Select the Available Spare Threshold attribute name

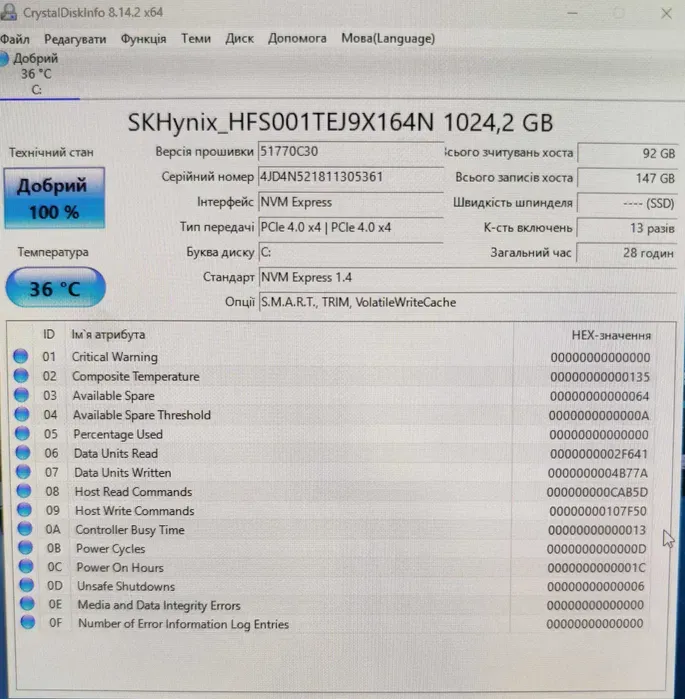(x=142, y=415)
